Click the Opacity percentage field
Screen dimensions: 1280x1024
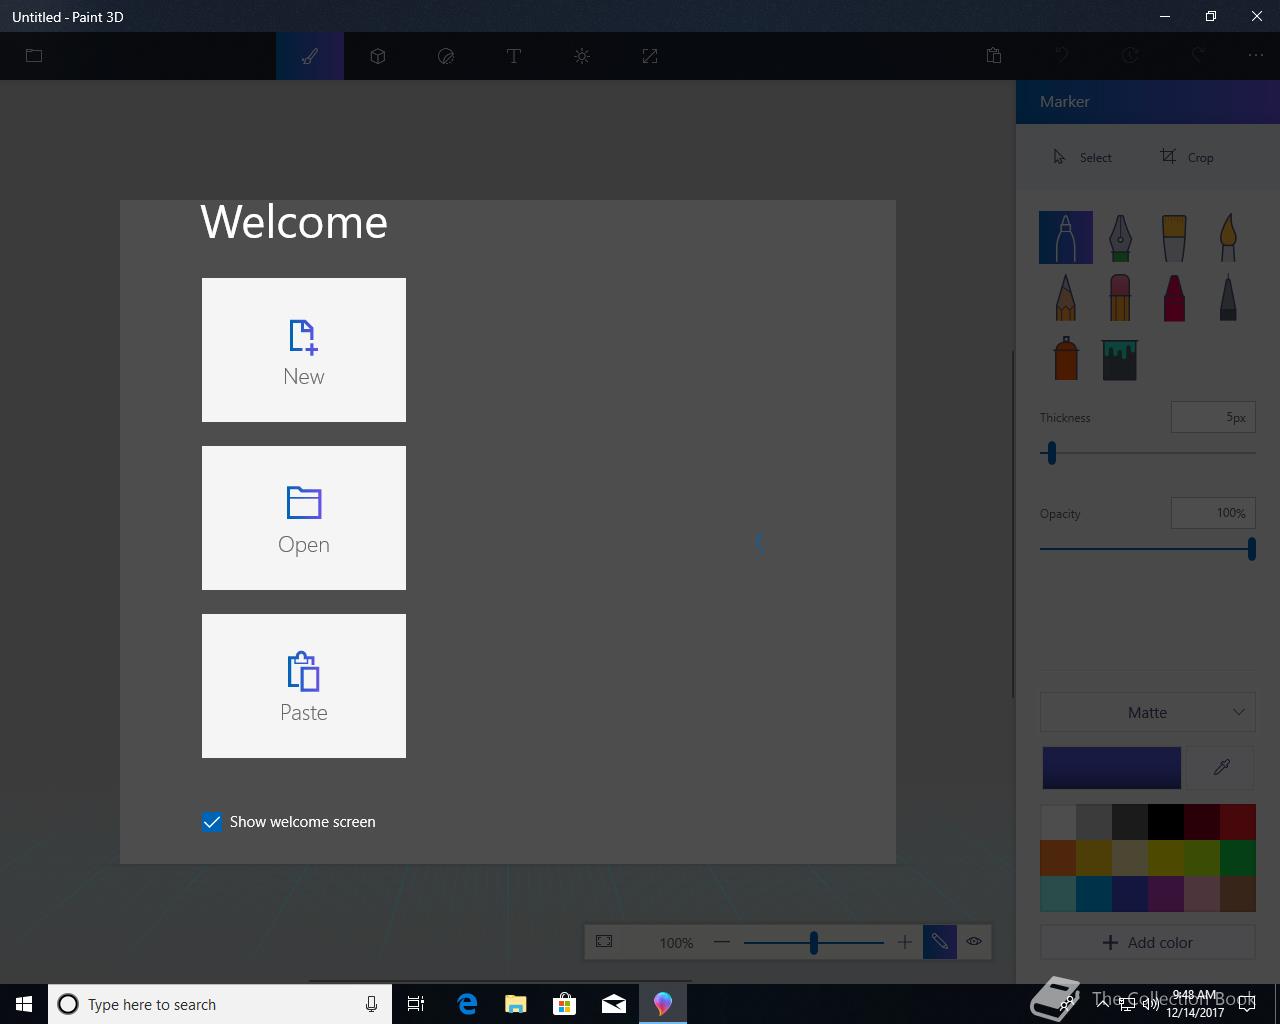[1213, 513]
